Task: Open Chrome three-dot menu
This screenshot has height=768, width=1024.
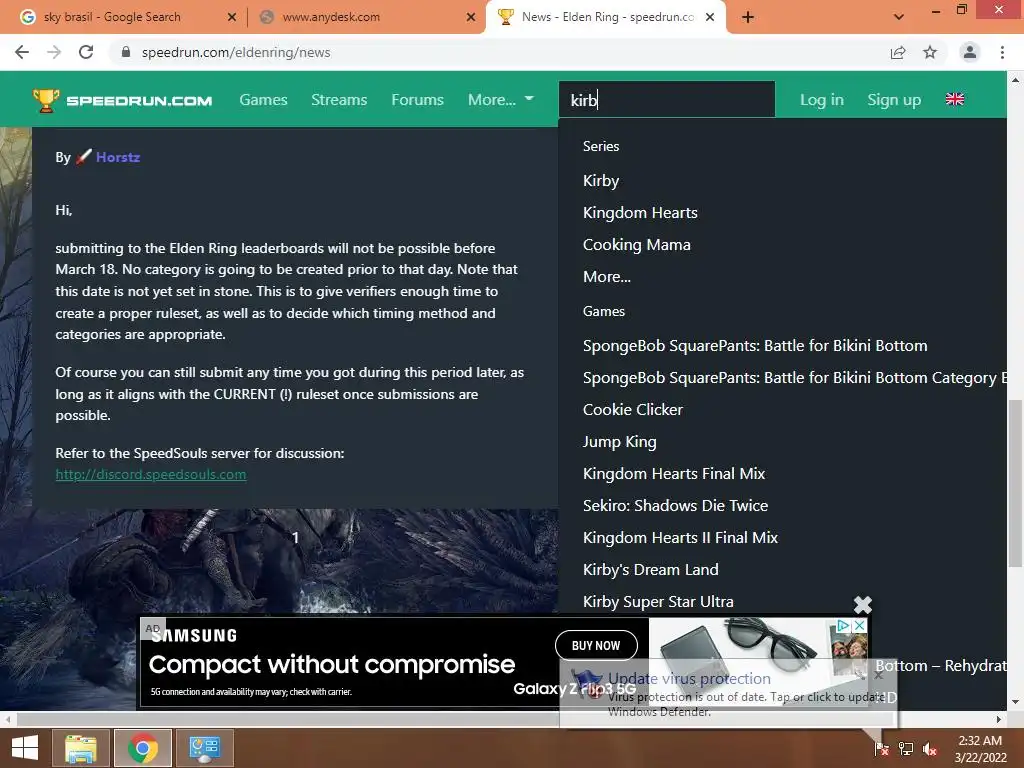Action: pos(1002,52)
